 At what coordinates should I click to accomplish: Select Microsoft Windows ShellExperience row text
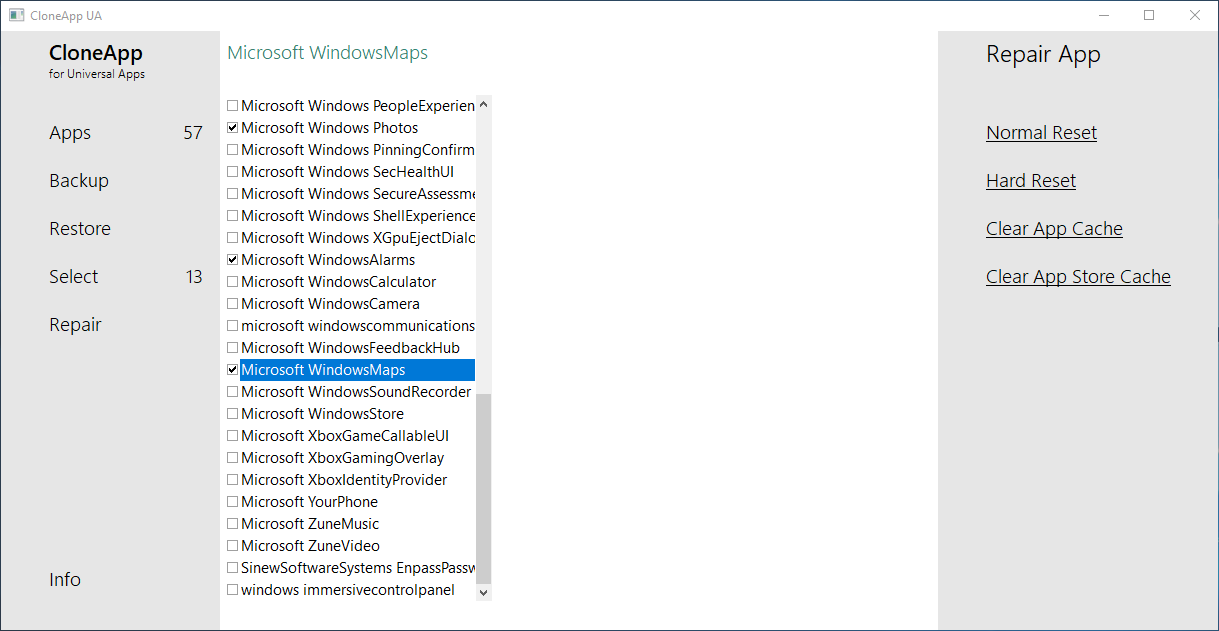(358, 216)
